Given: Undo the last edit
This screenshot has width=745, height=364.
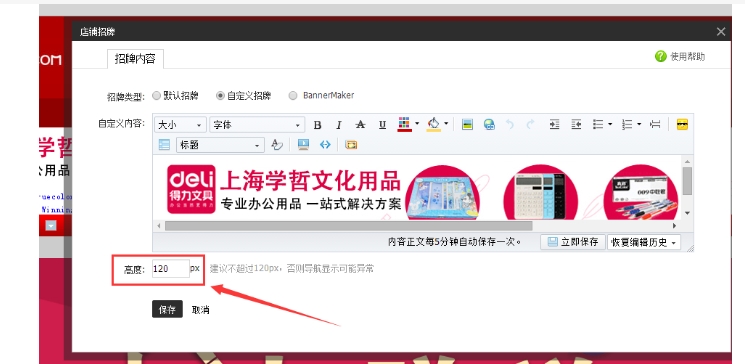Looking at the screenshot, I should pyautogui.click(x=510, y=125).
